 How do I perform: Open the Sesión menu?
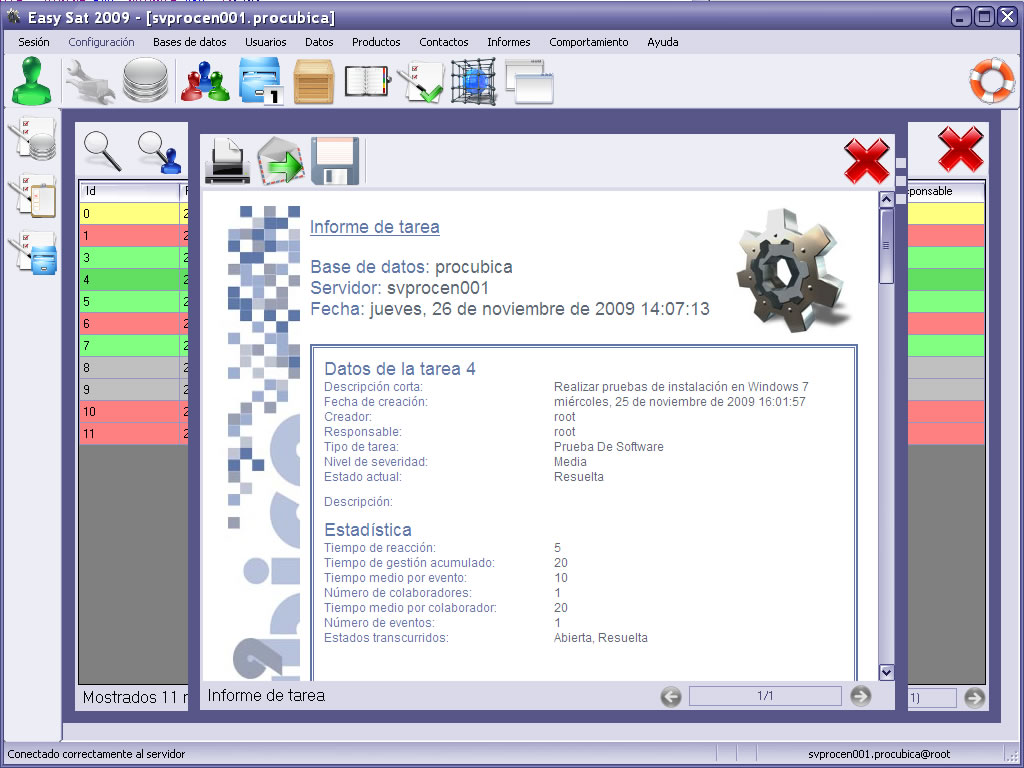point(34,42)
